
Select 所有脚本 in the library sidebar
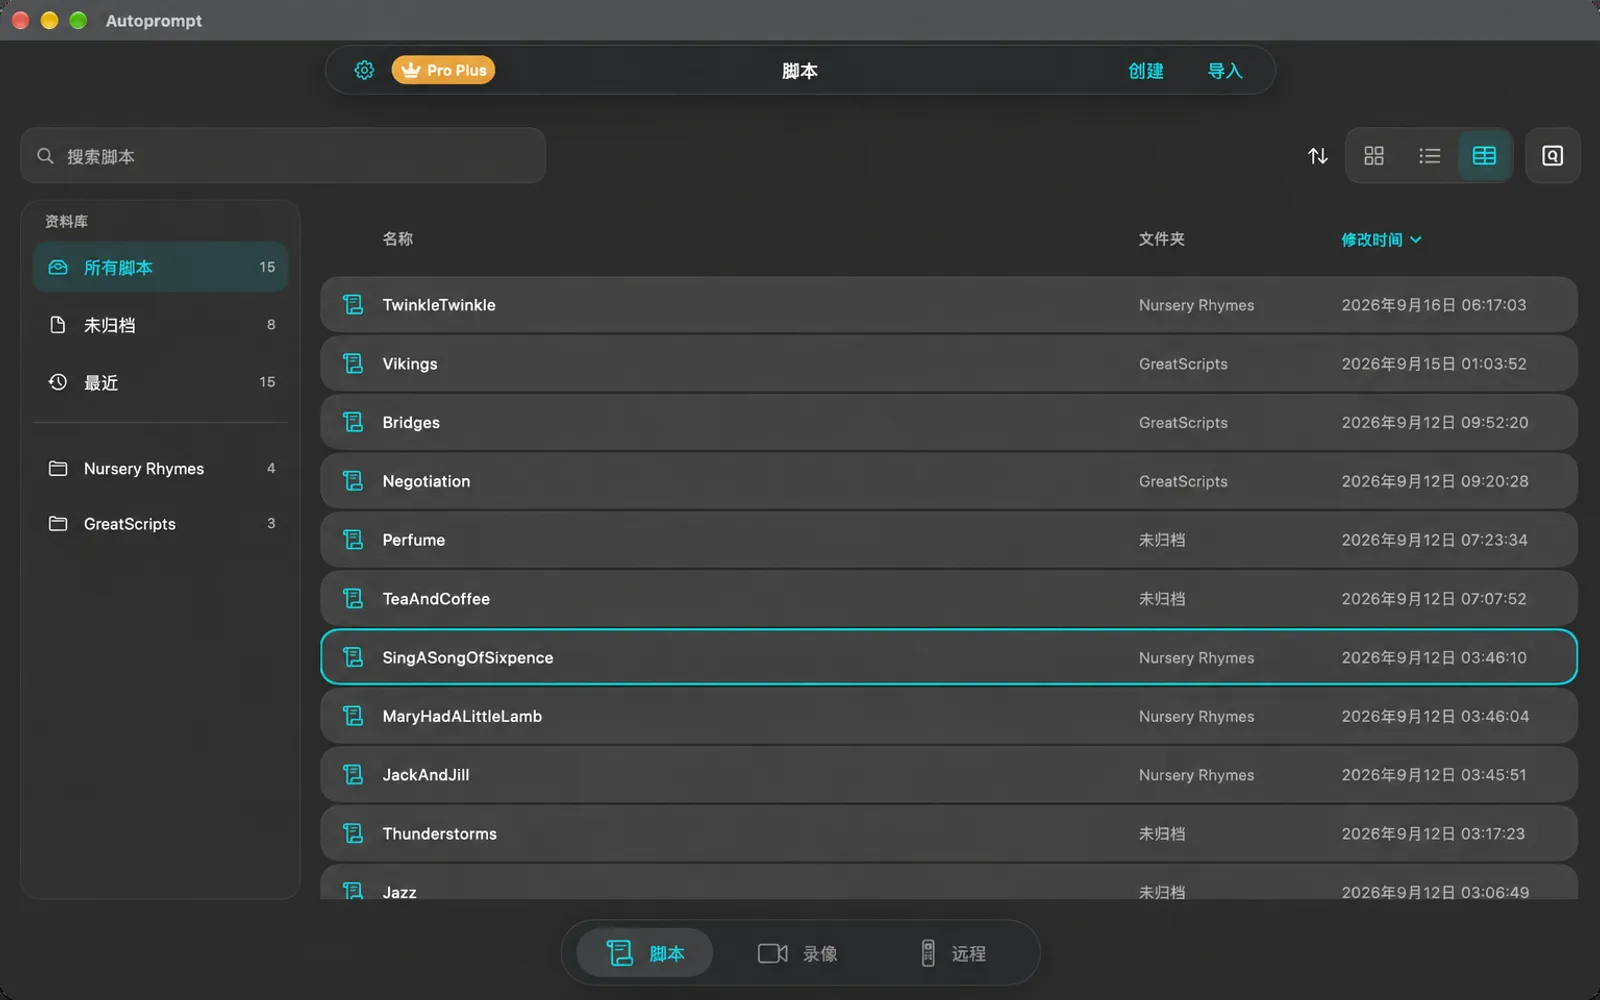pyautogui.click(x=160, y=267)
